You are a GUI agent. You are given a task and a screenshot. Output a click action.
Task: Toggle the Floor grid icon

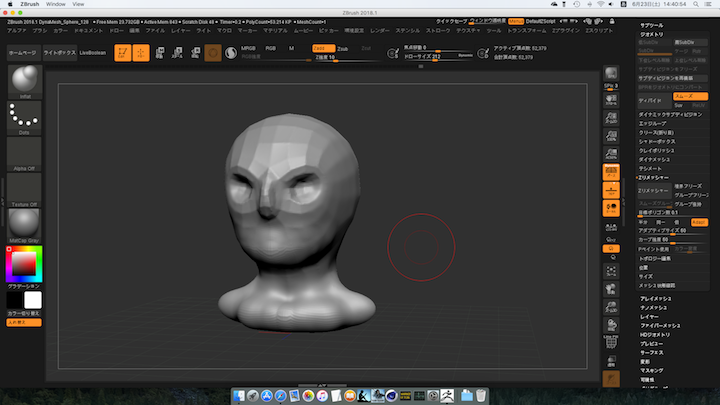coord(611,190)
